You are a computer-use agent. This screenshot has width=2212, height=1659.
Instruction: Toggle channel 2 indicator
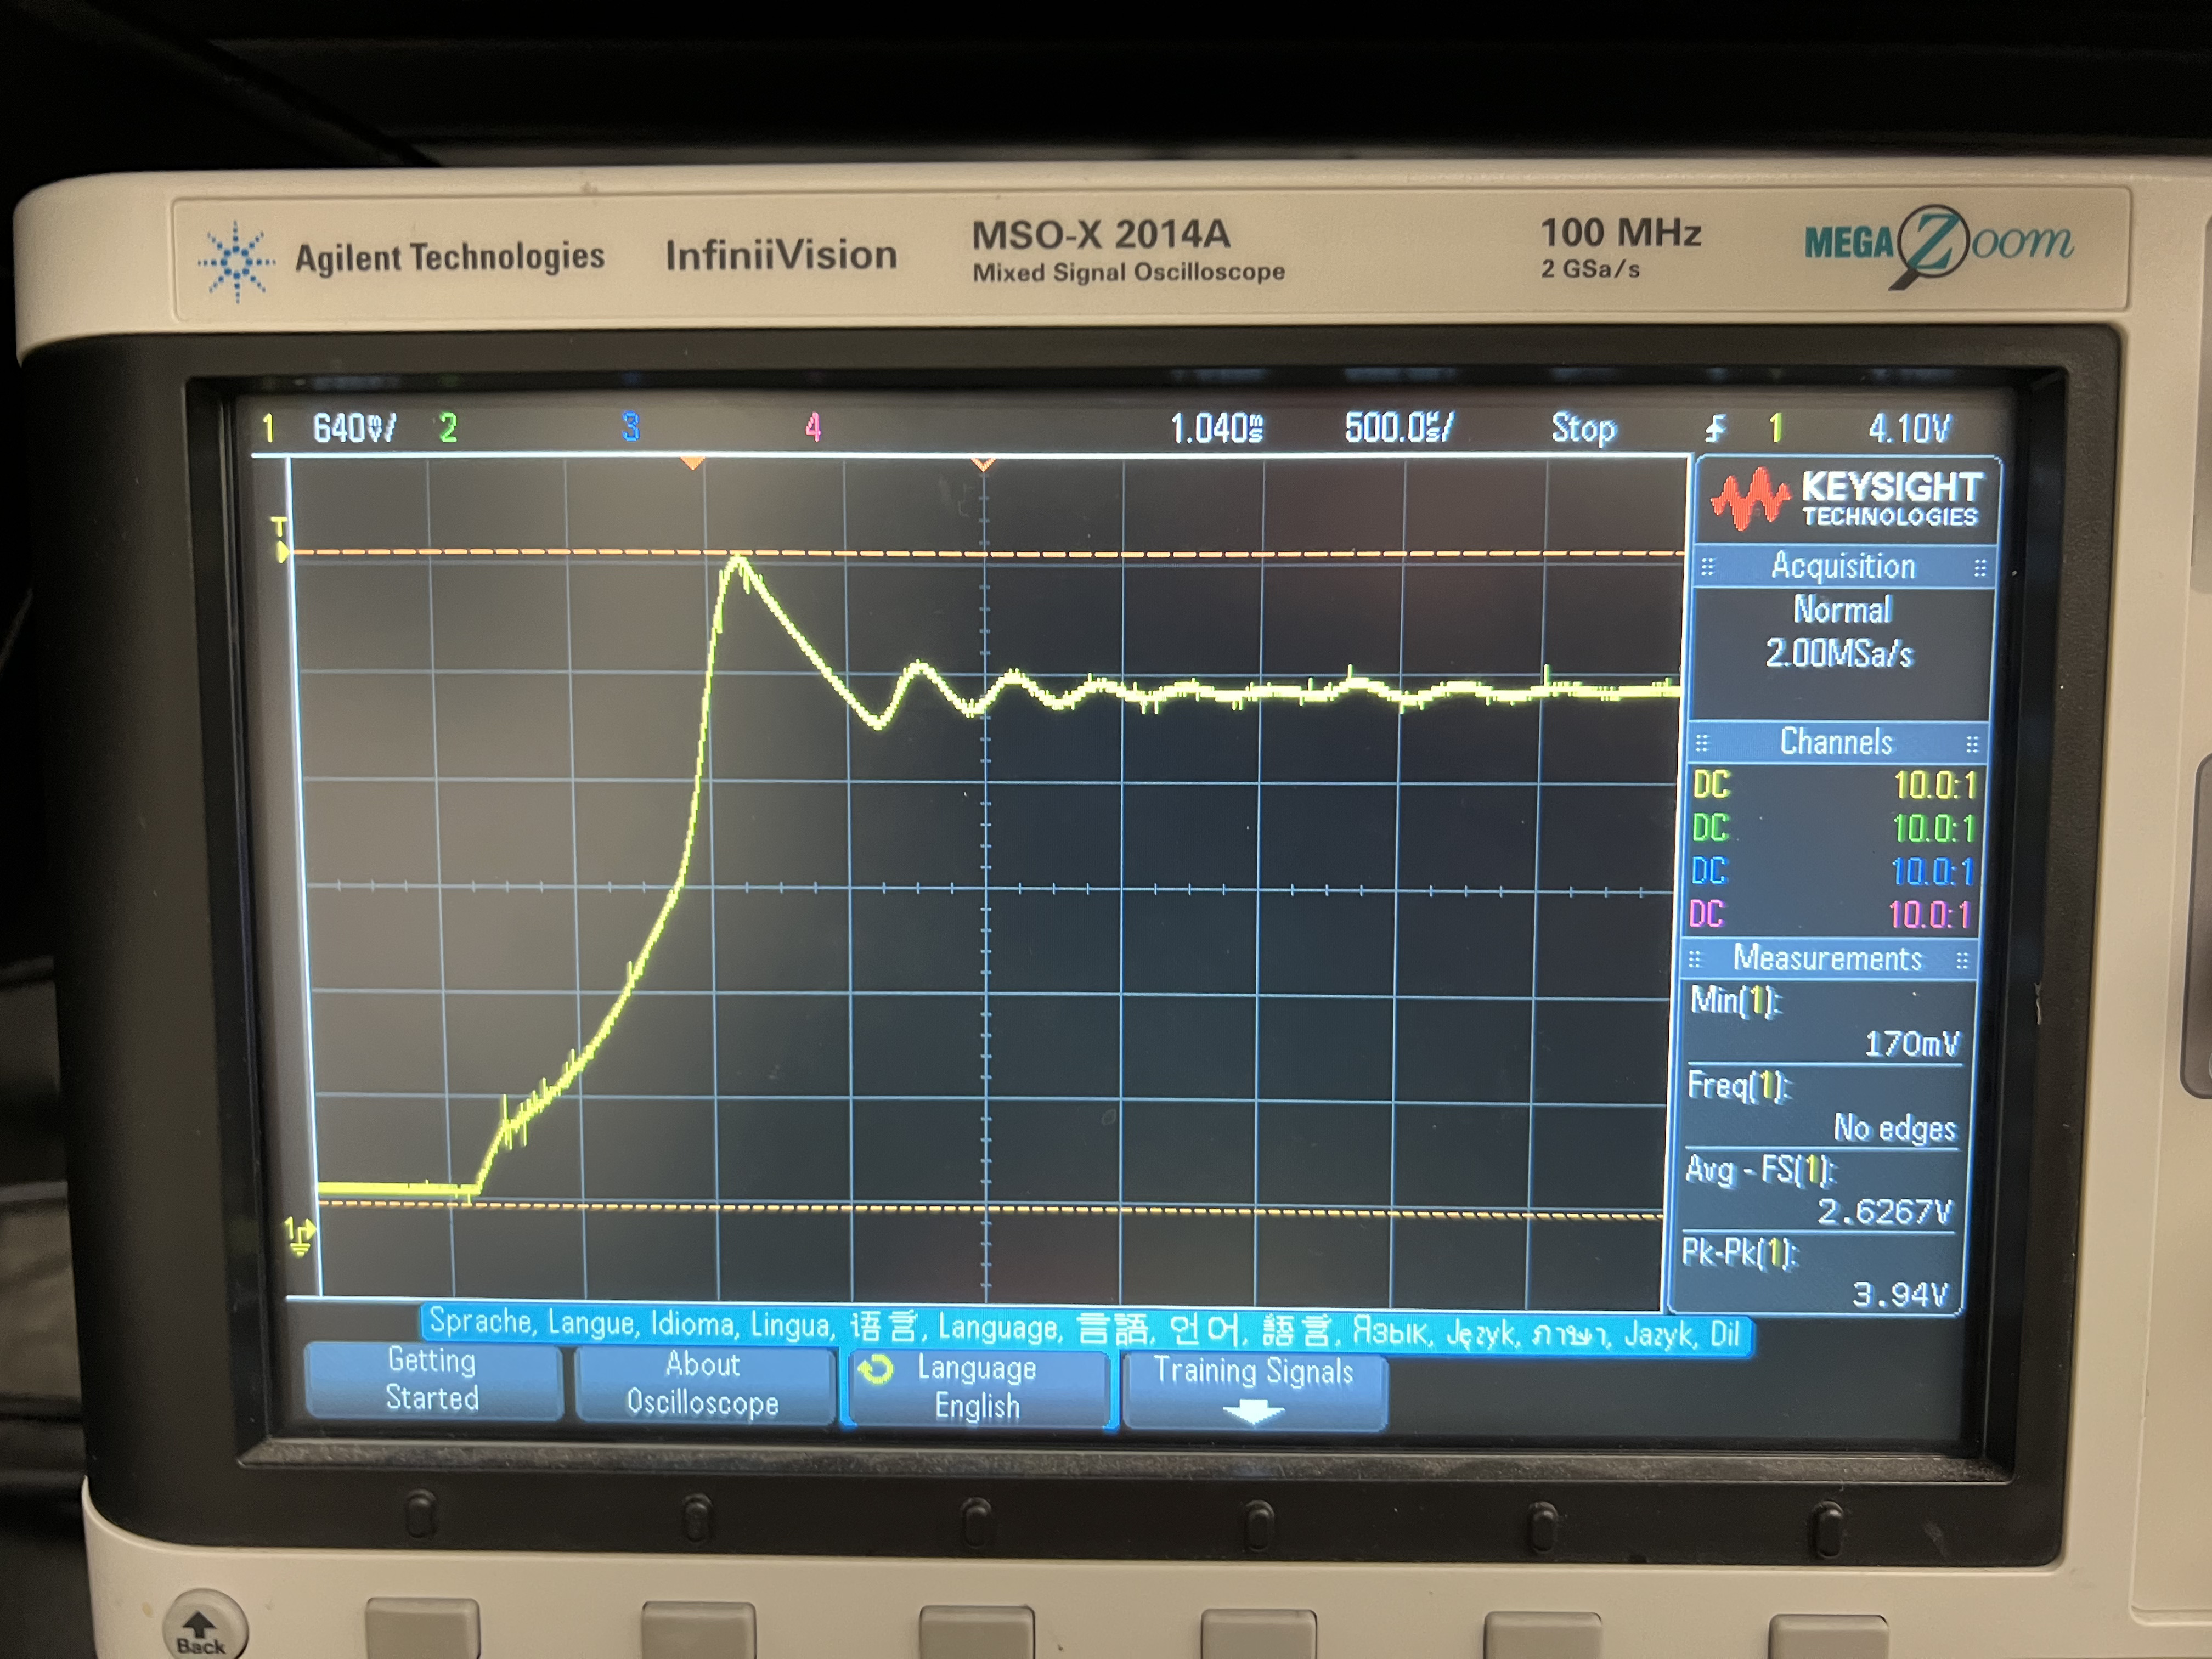(x=448, y=428)
